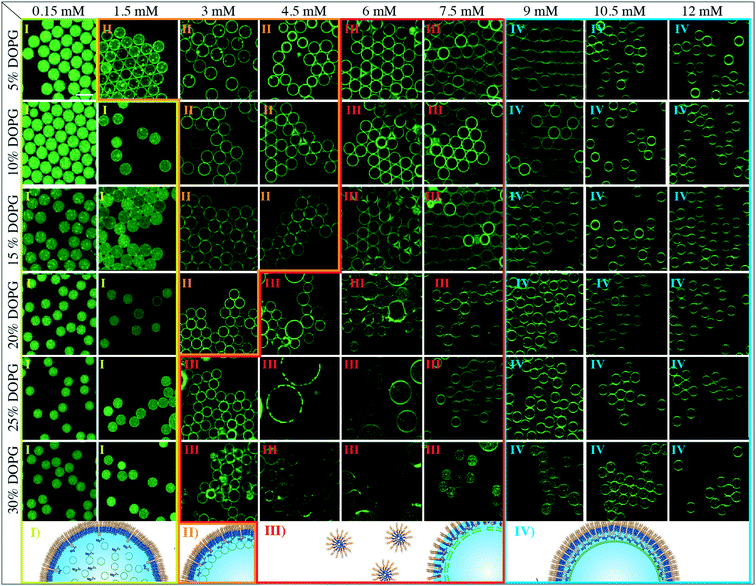The image size is (756, 586).
Task: Open the schematic diagram labeled I)
Action: point(100,552)
